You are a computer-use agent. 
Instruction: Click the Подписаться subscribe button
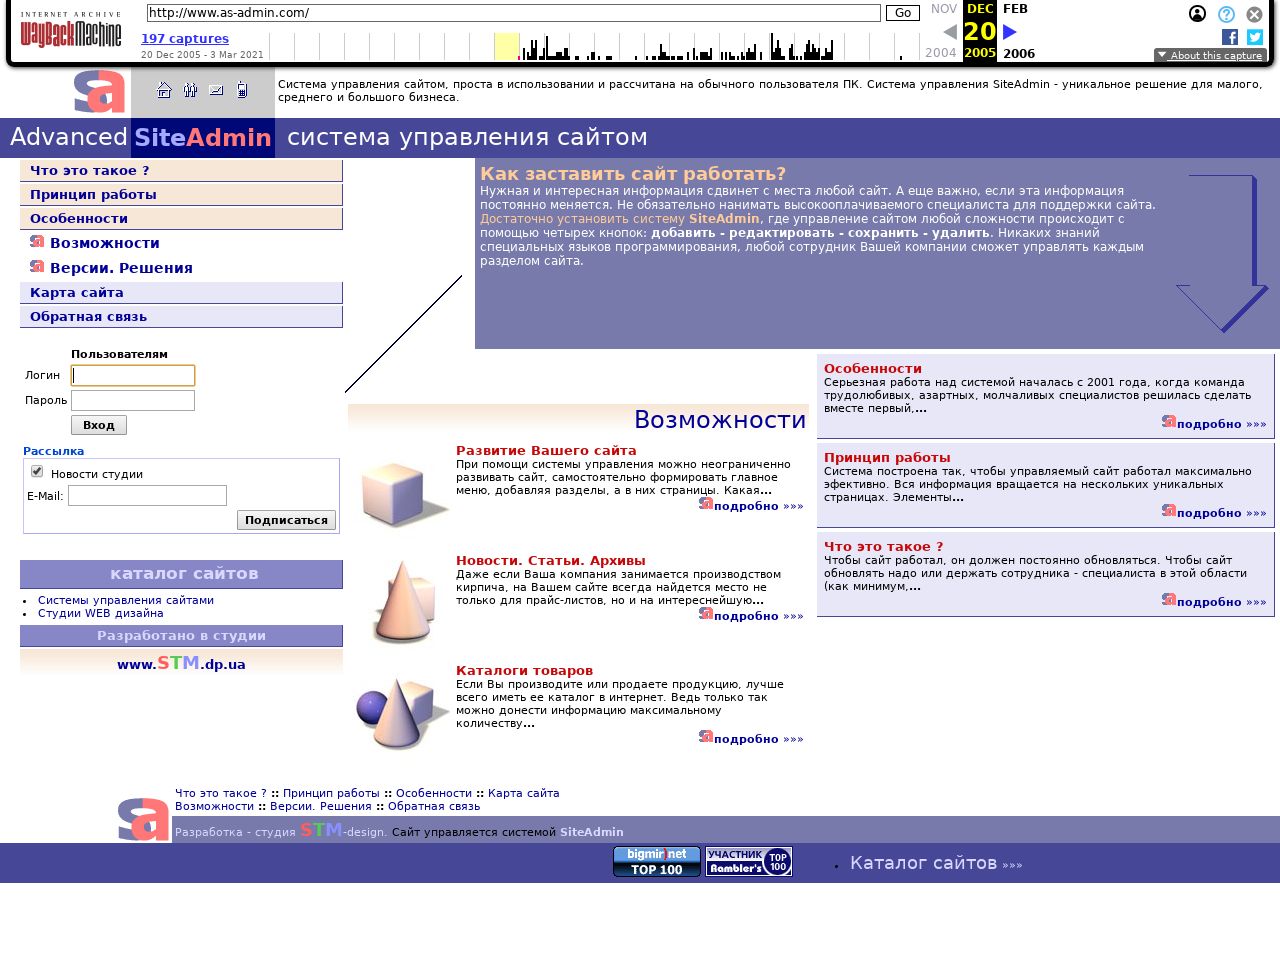tap(286, 520)
